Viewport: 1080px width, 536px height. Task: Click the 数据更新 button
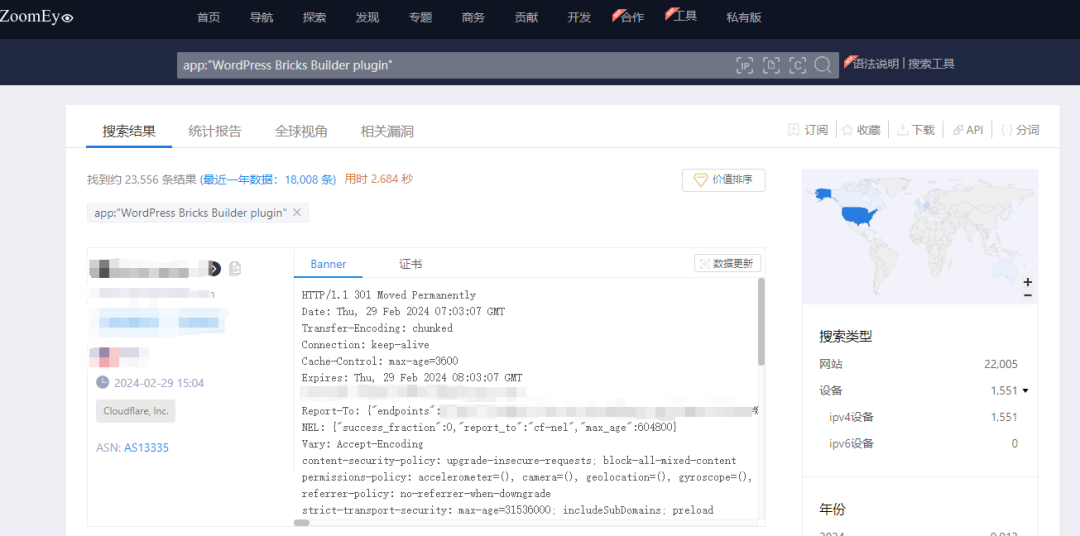coord(727,263)
